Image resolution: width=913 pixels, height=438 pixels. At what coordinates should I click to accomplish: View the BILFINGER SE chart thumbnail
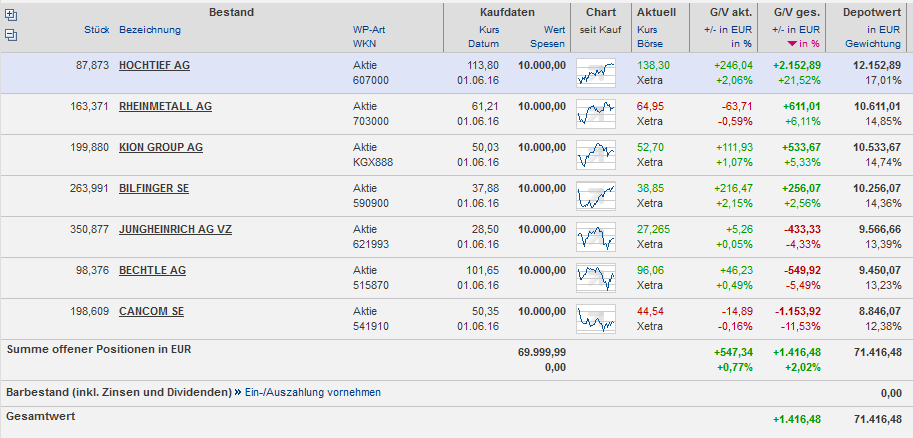pos(596,196)
